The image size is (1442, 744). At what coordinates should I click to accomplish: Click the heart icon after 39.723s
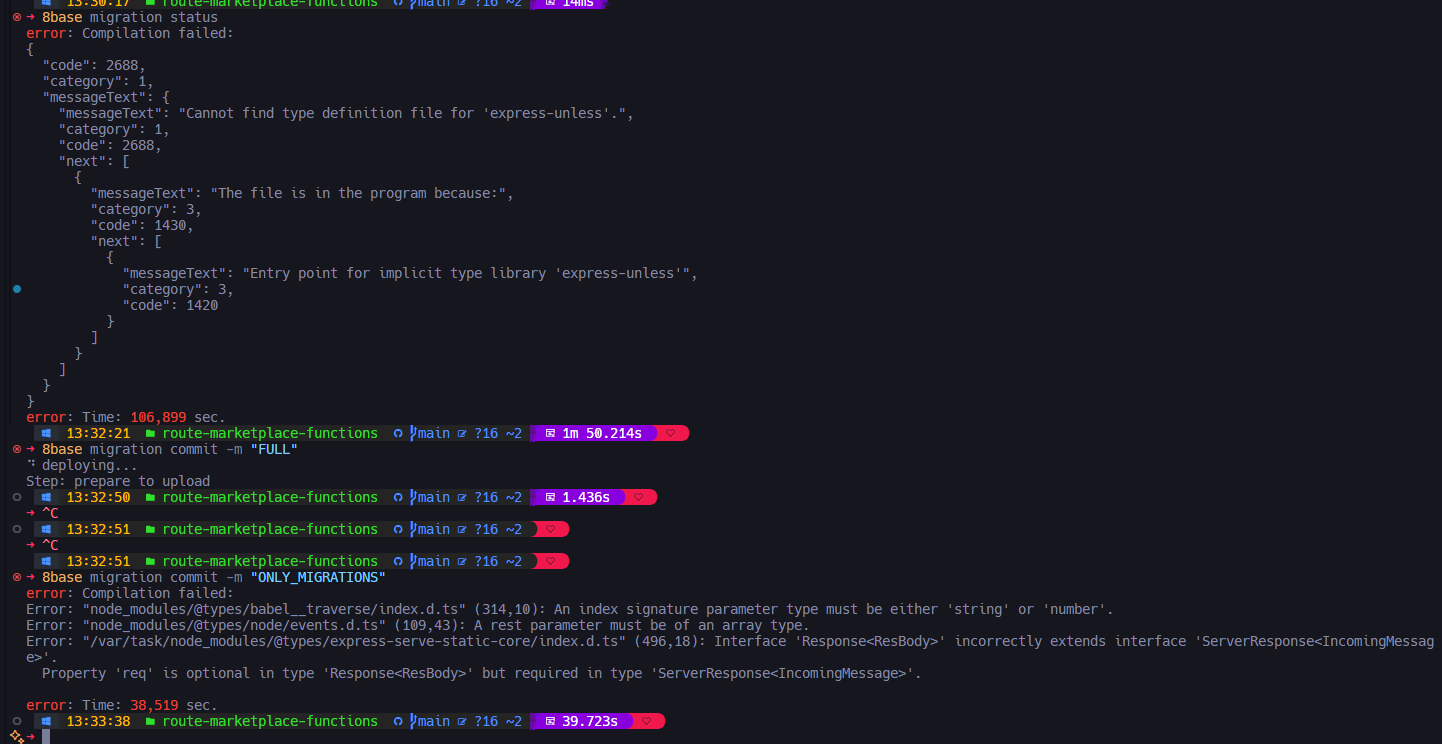[x=647, y=721]
